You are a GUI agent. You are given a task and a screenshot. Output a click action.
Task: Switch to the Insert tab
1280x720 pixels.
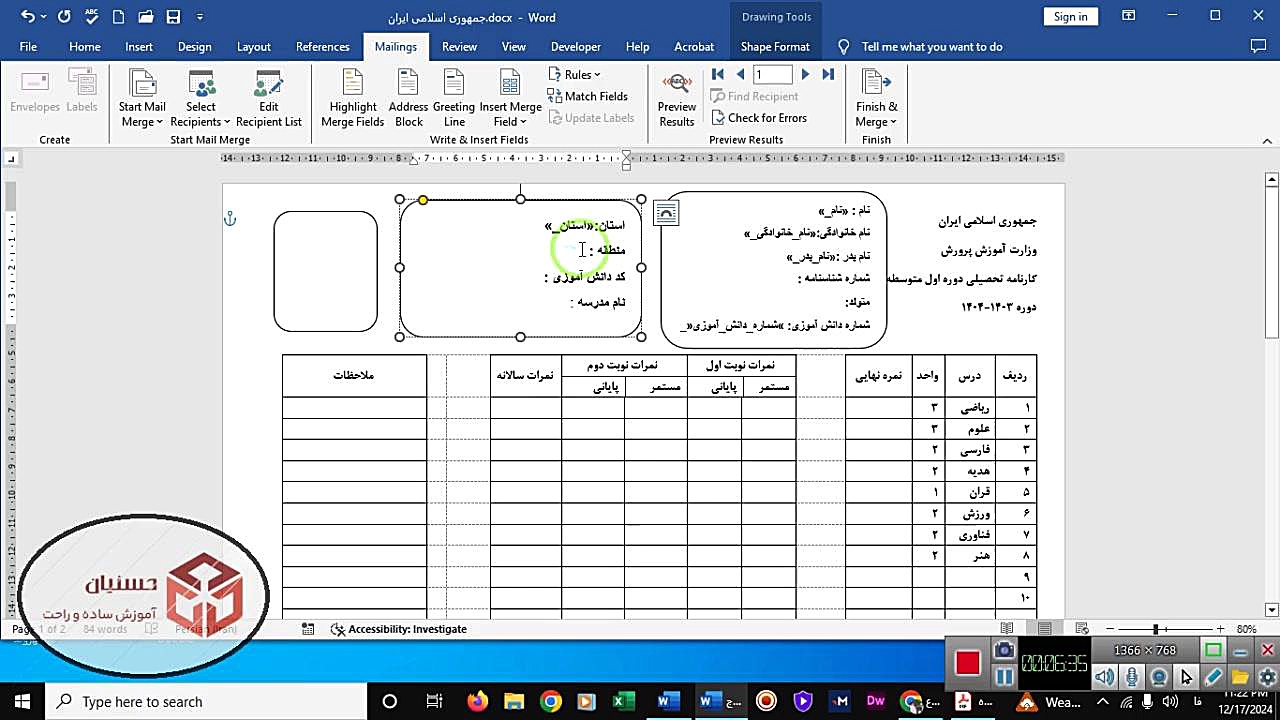click(x=139, y=47)
